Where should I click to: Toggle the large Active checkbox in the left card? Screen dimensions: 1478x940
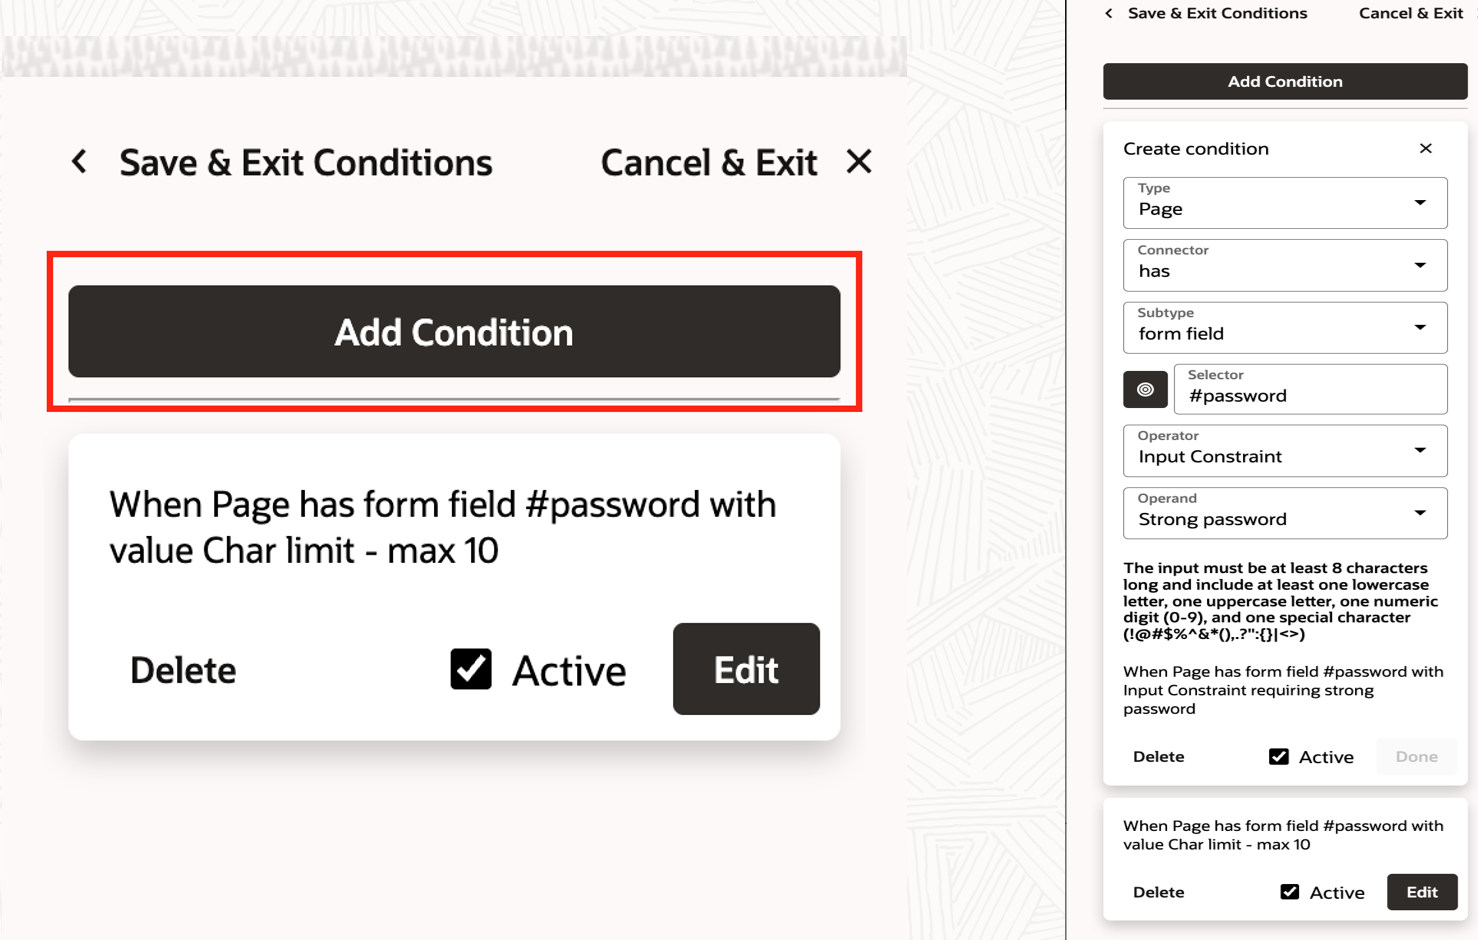[x=471, y=669]
